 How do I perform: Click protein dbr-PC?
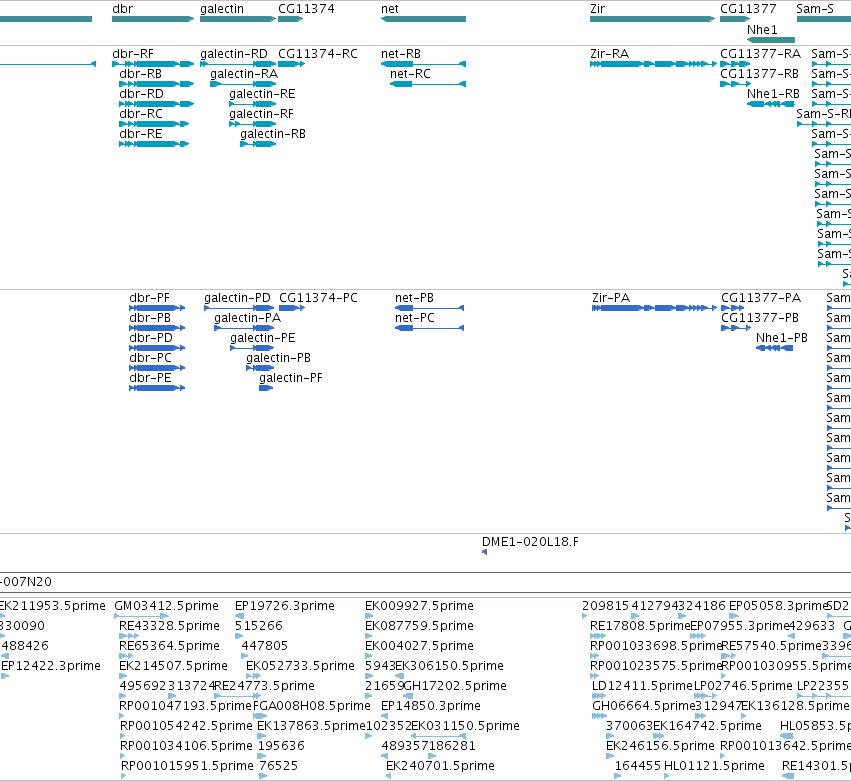coord(150,358)
